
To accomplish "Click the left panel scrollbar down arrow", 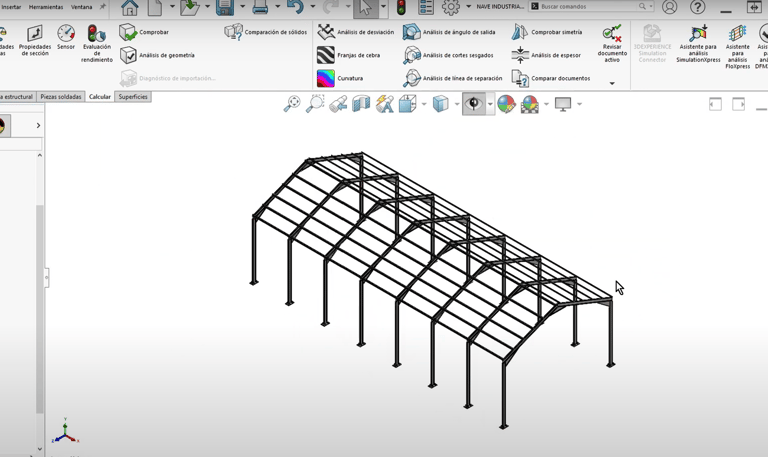I will pyautogui.click(x=40, y=449).
